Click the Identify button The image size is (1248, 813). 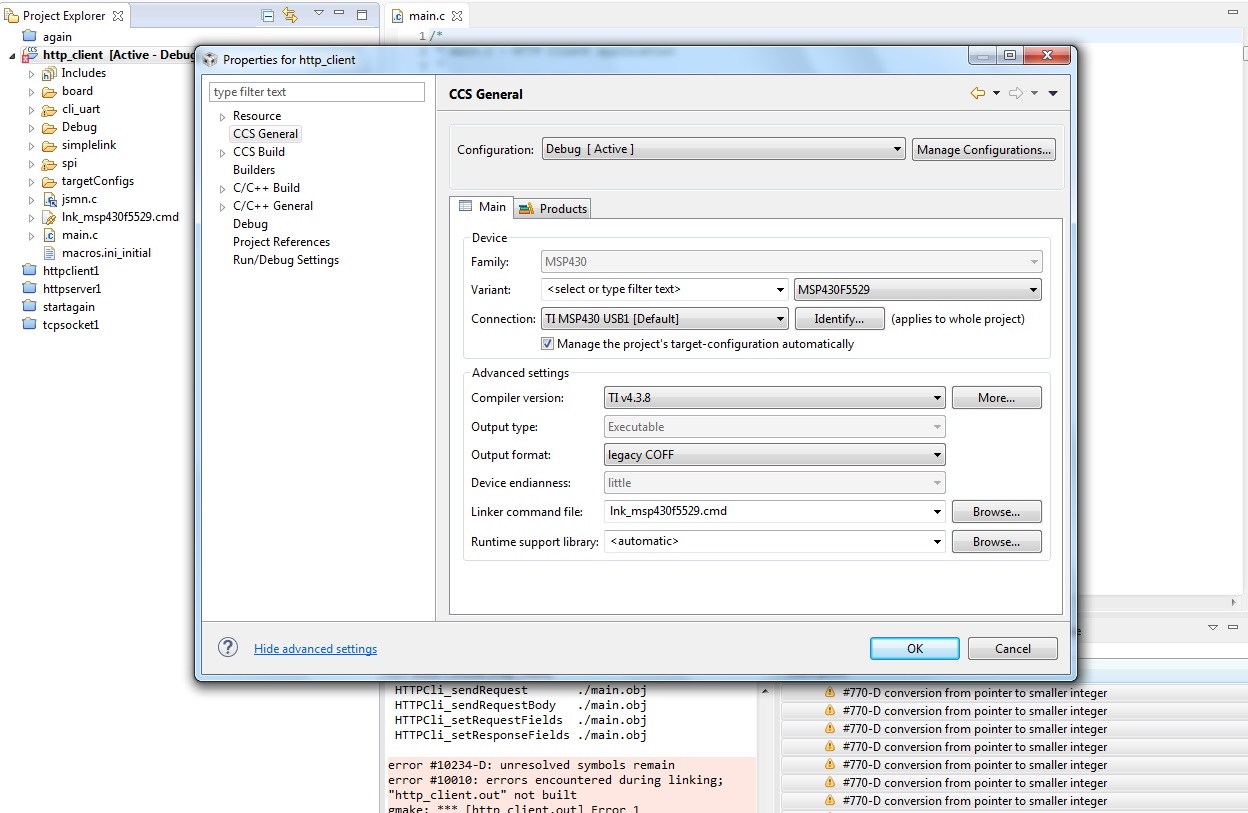coord(839,319)
